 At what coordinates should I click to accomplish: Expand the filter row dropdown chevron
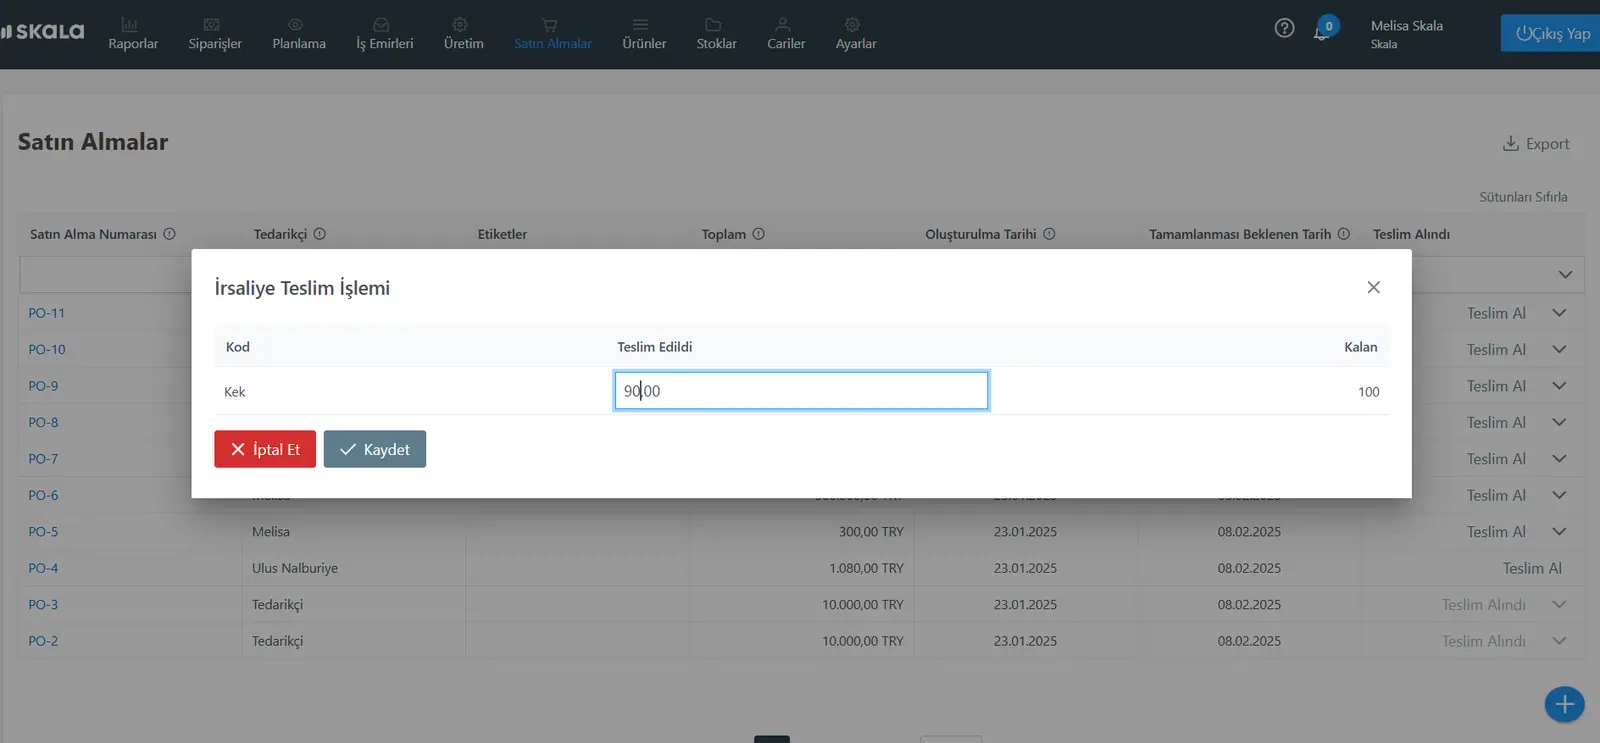tap(1565, 274)
